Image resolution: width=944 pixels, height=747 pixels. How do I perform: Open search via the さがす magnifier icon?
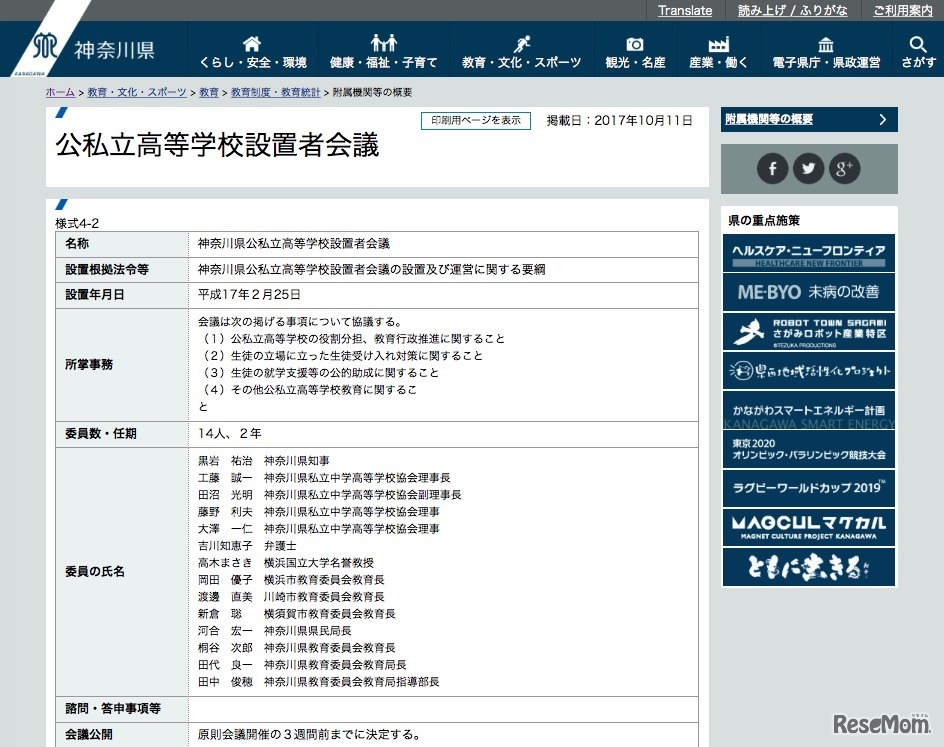click(x=917, y=48)
